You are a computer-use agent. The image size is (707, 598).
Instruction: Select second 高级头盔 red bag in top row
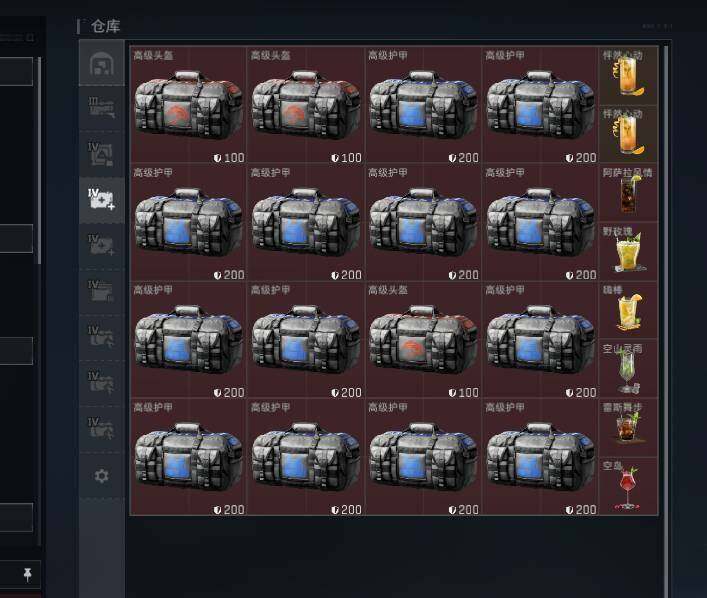point(306,105)
